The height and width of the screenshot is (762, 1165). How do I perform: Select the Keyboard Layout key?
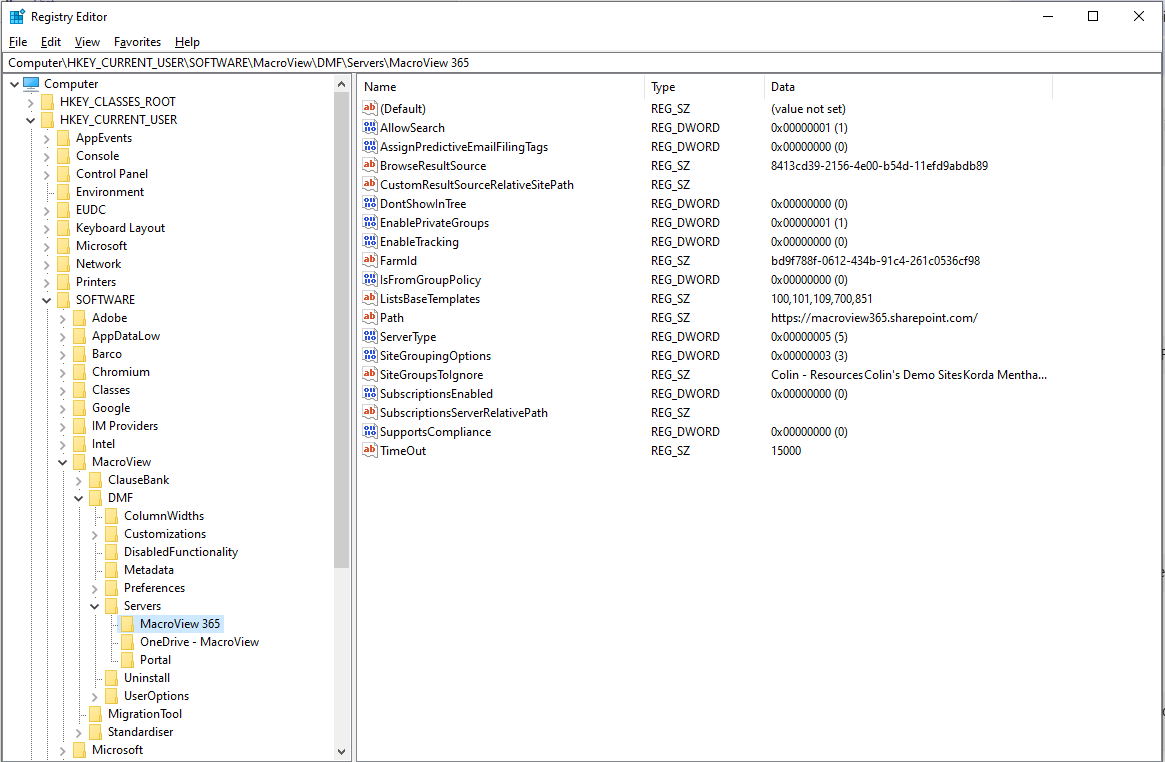tap(120, 228)
